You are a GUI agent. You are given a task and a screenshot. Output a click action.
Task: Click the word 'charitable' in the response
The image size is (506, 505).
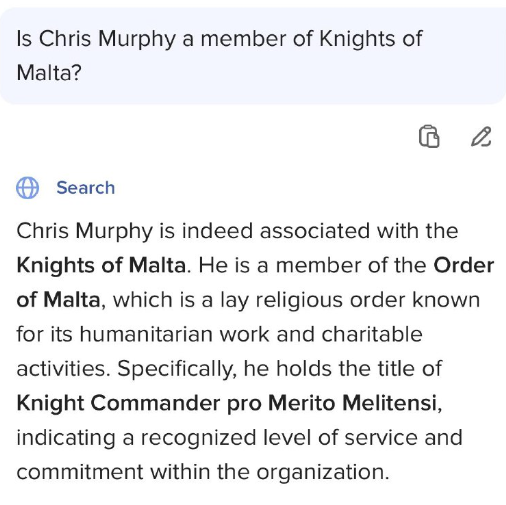(372, 334)
